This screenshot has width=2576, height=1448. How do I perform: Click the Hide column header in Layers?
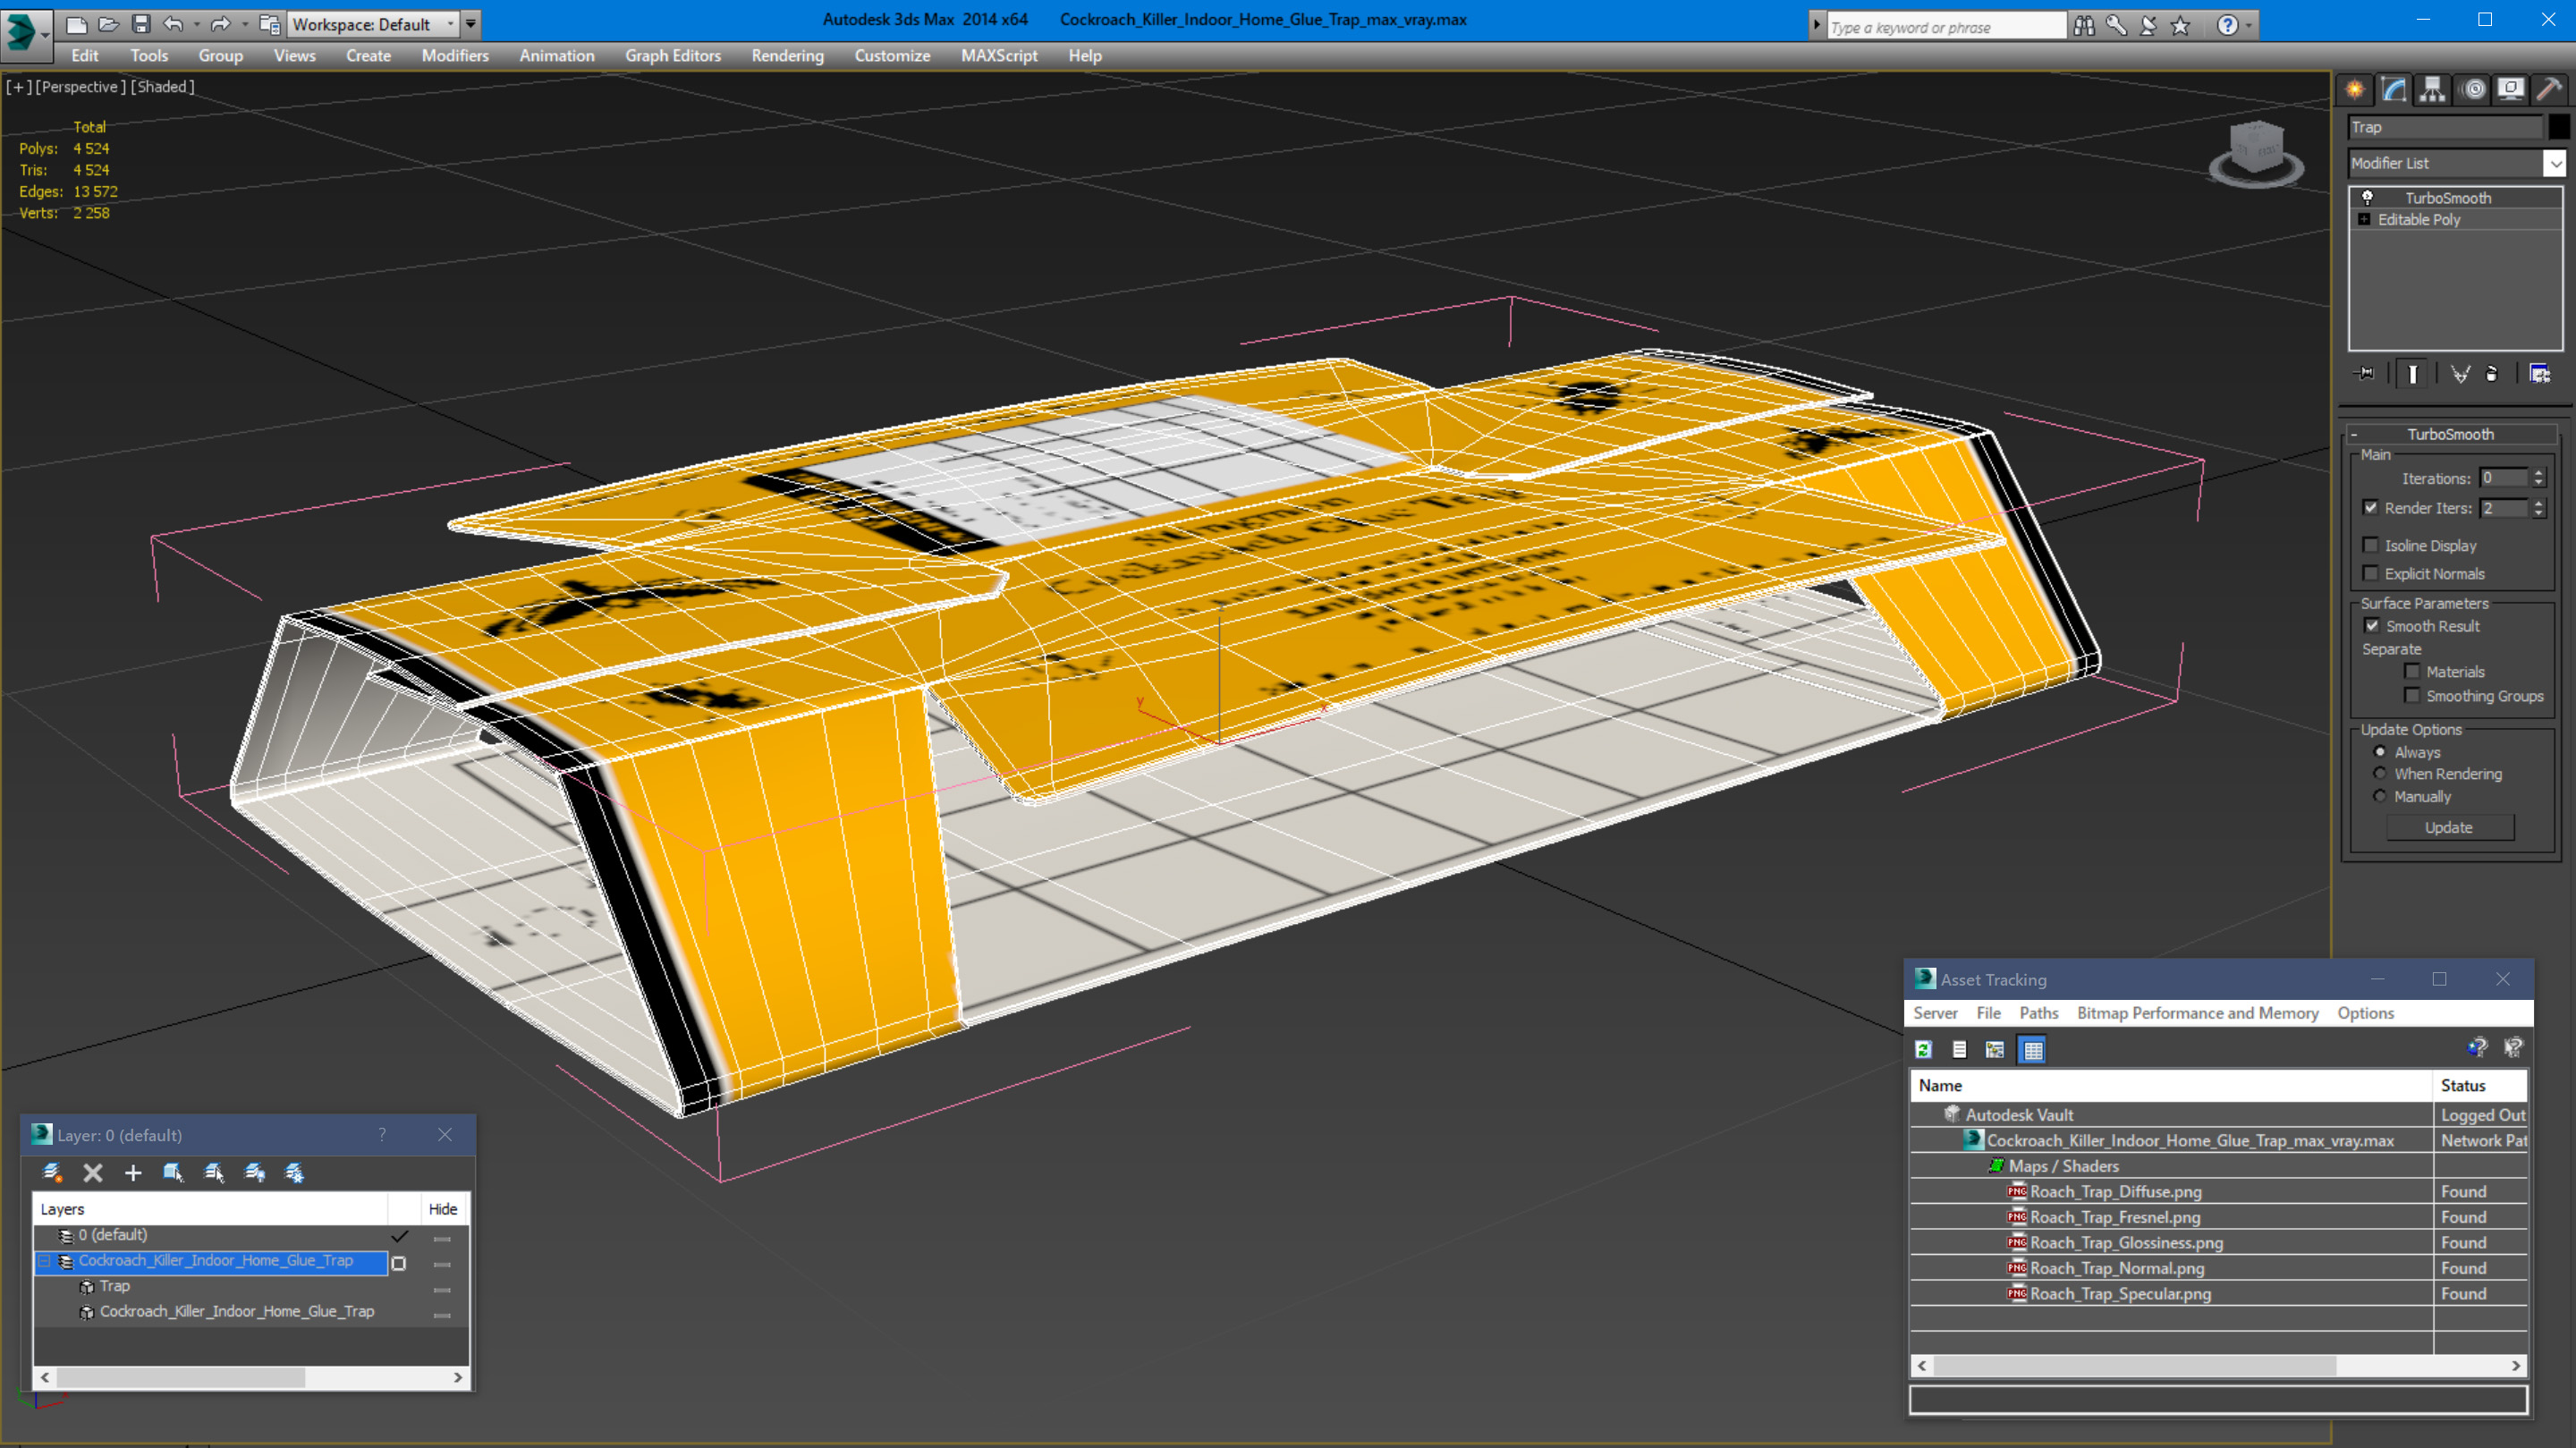pyautogui.click(x=443, y=1209)
